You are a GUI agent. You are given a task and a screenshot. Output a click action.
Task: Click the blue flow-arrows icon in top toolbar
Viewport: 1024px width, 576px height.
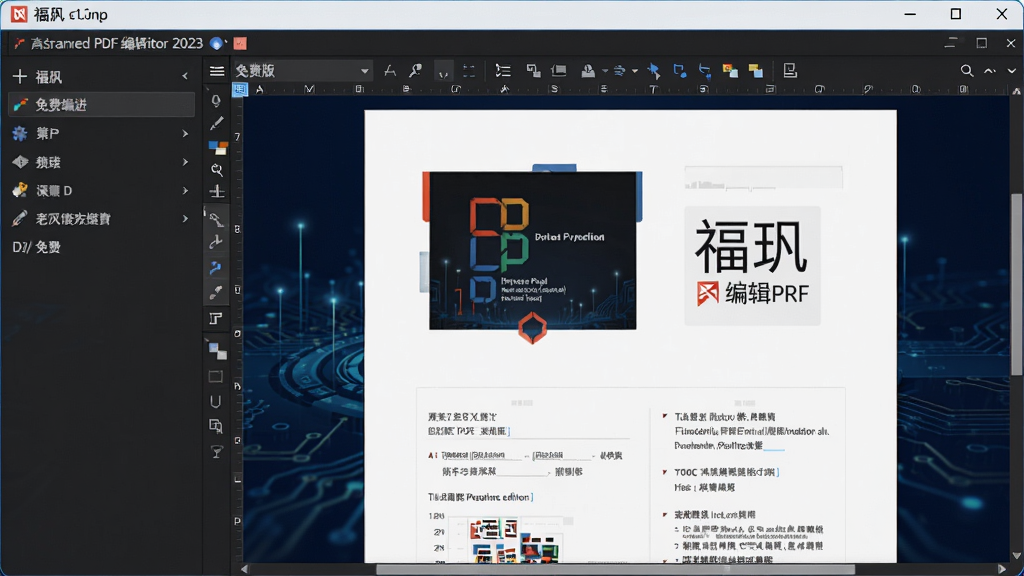tap(619, 71)
